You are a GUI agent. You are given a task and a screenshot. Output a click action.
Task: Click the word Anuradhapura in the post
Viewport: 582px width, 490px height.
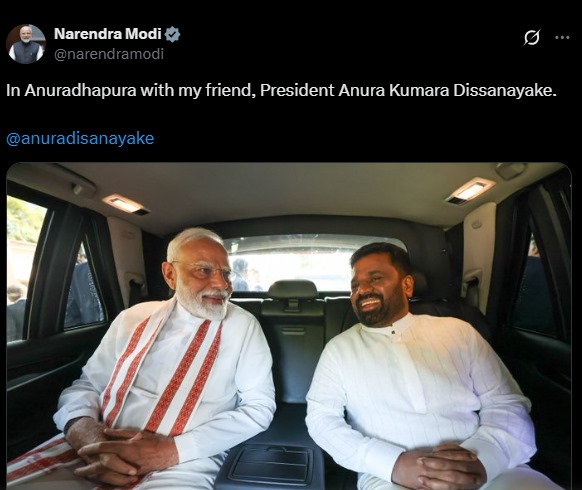80,91
